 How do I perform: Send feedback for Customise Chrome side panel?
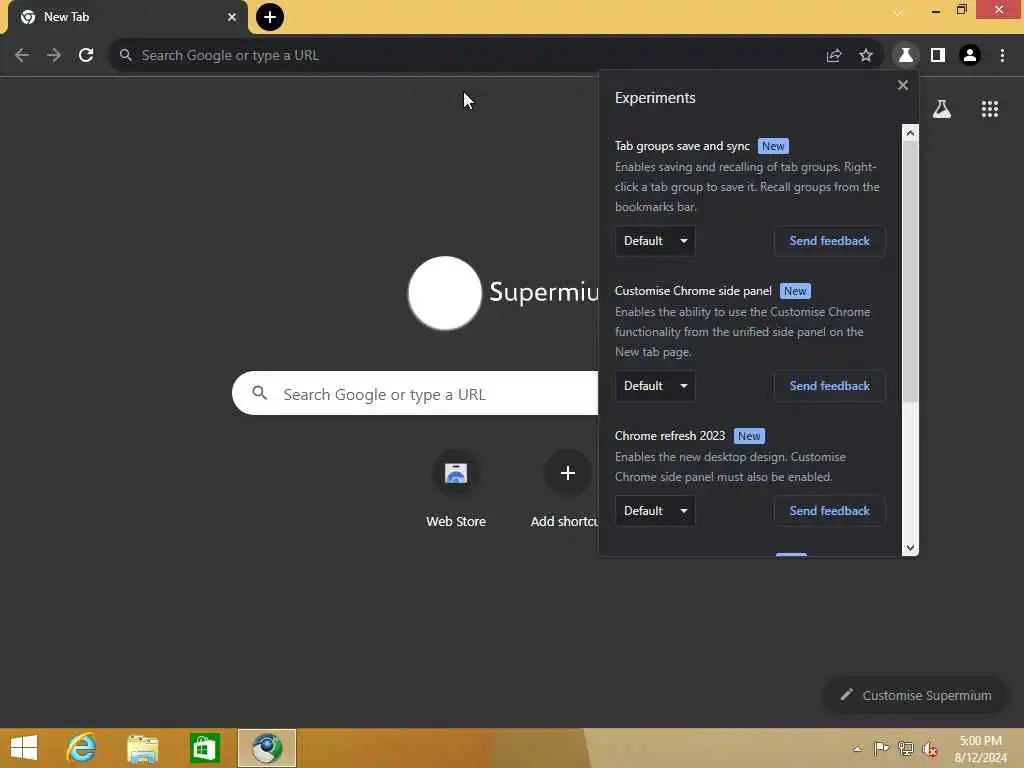point(829,386)
